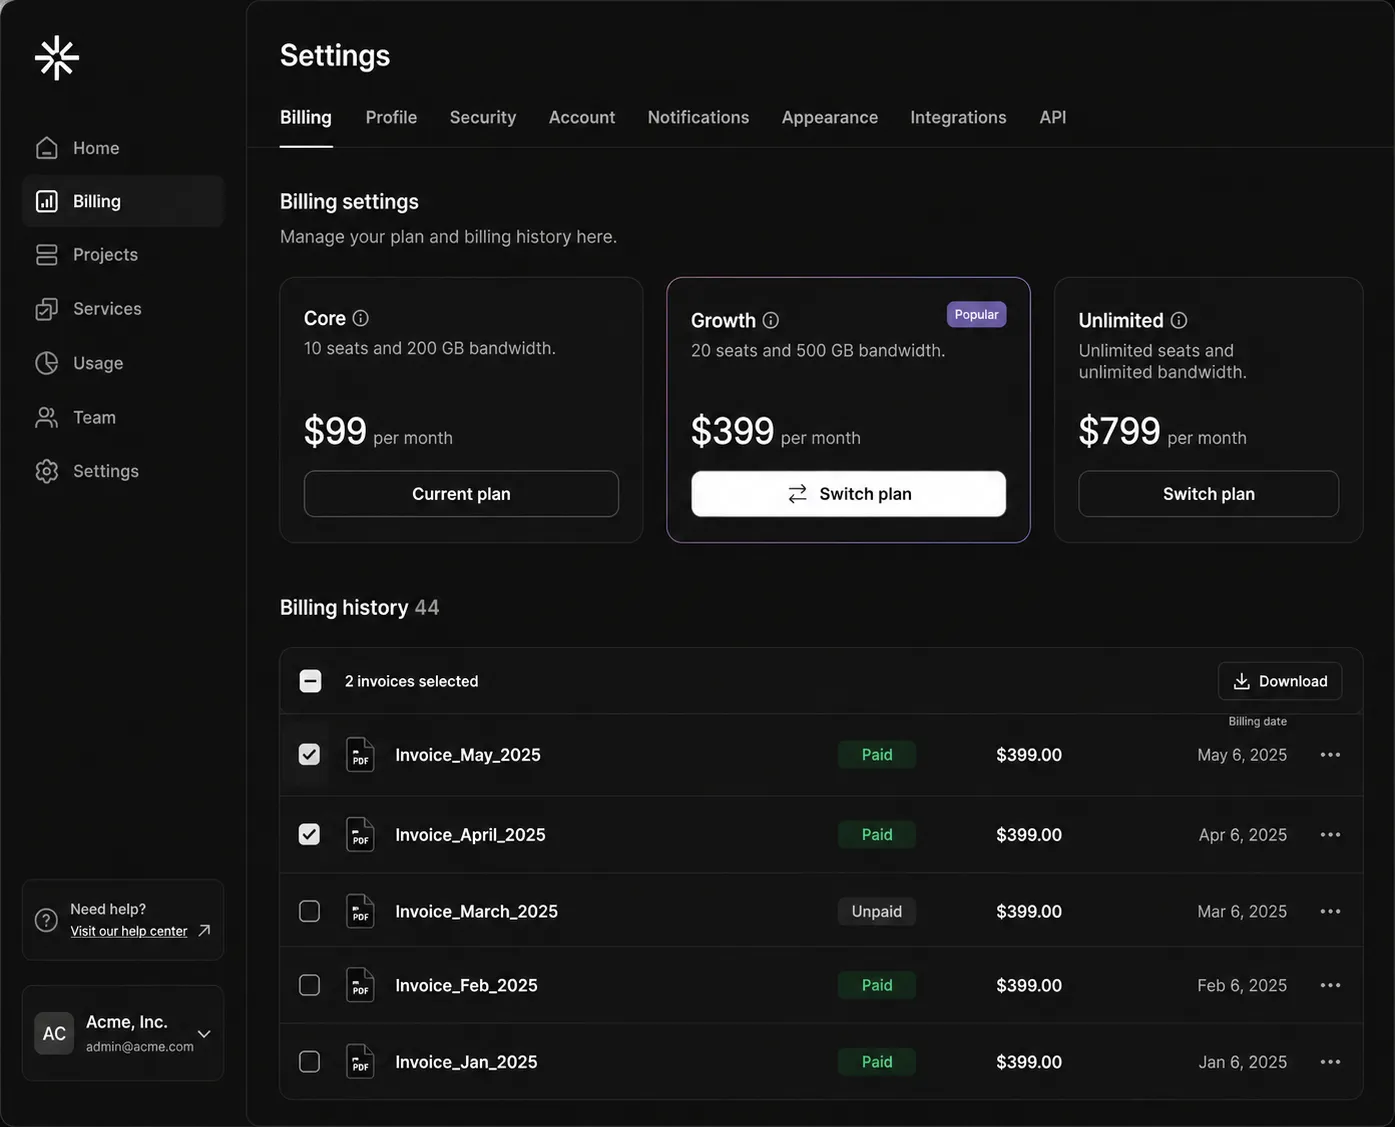The height and width of the screenshot is (1127, 1395).
Task: Download the selected invoices
Action: tap(1280, 681)
